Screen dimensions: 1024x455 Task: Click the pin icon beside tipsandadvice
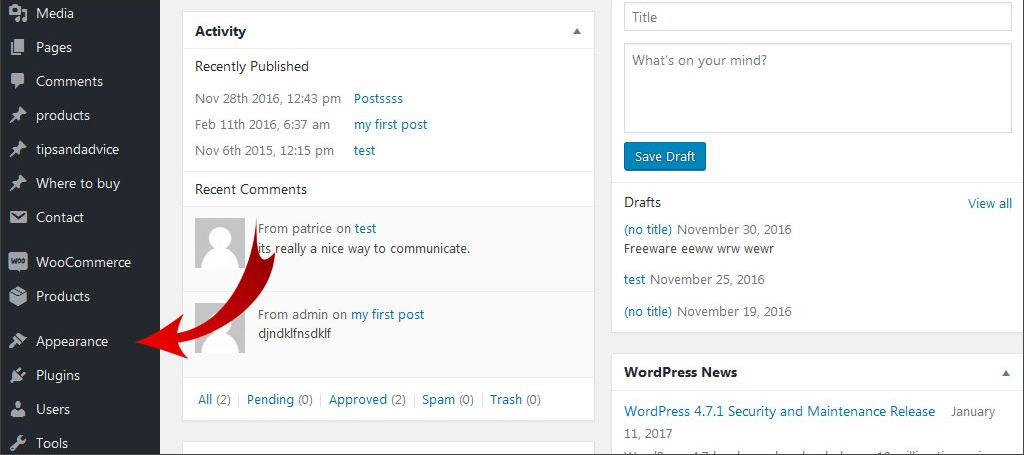point(17,149)
